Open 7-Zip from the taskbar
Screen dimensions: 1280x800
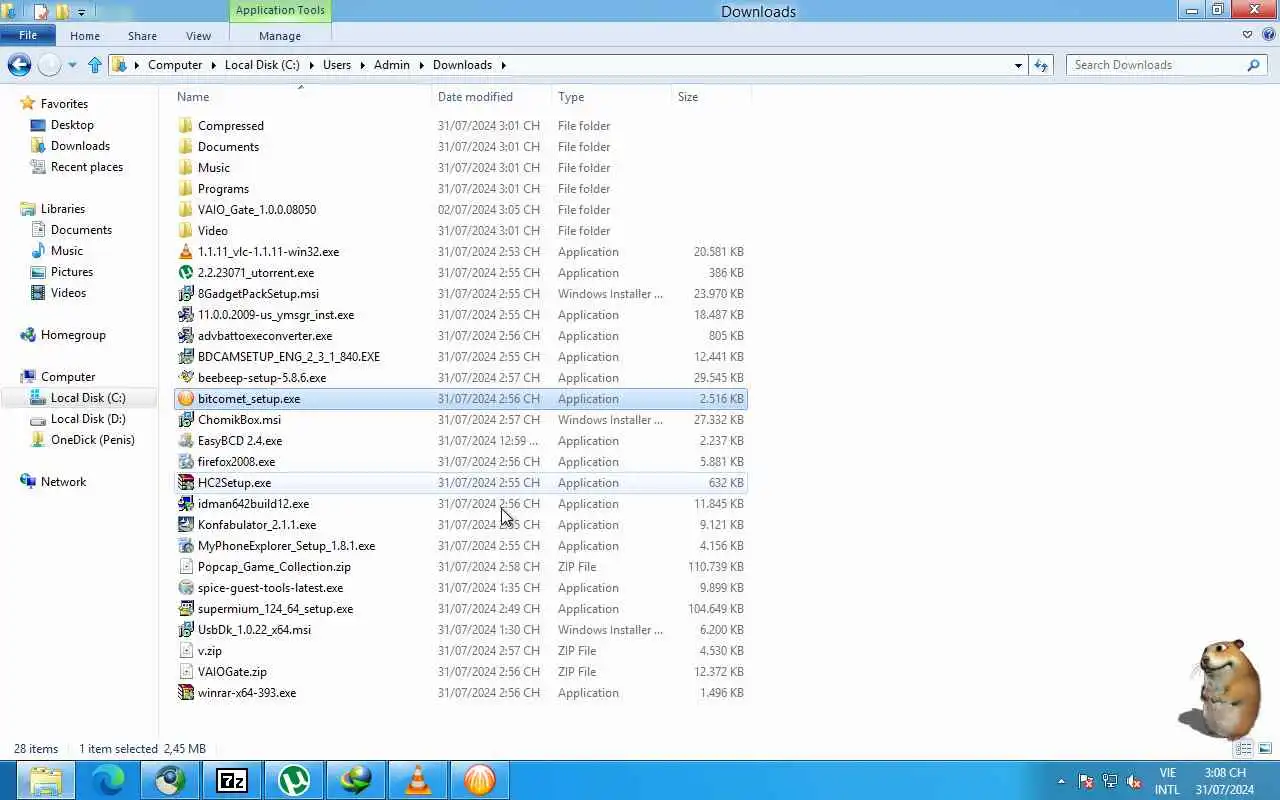tap(231, 780)
